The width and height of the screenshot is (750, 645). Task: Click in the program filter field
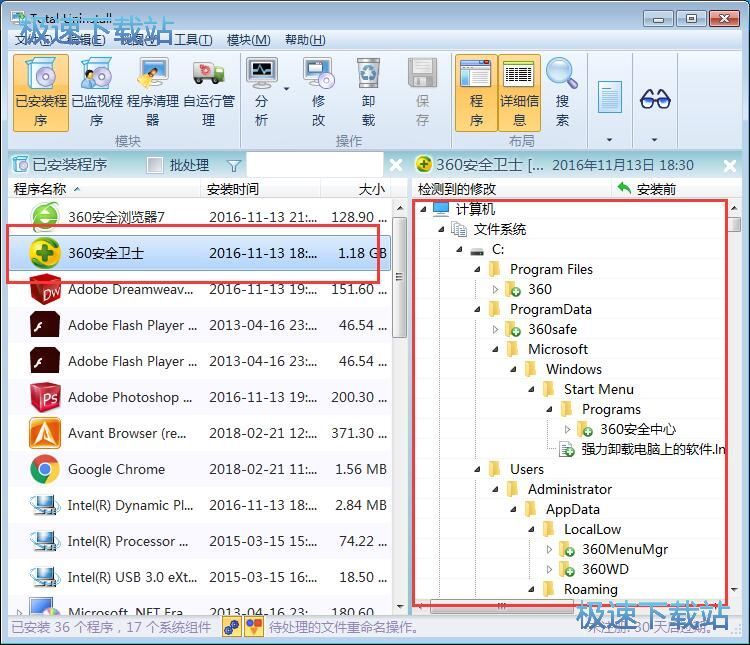click(x=315, y=165)
